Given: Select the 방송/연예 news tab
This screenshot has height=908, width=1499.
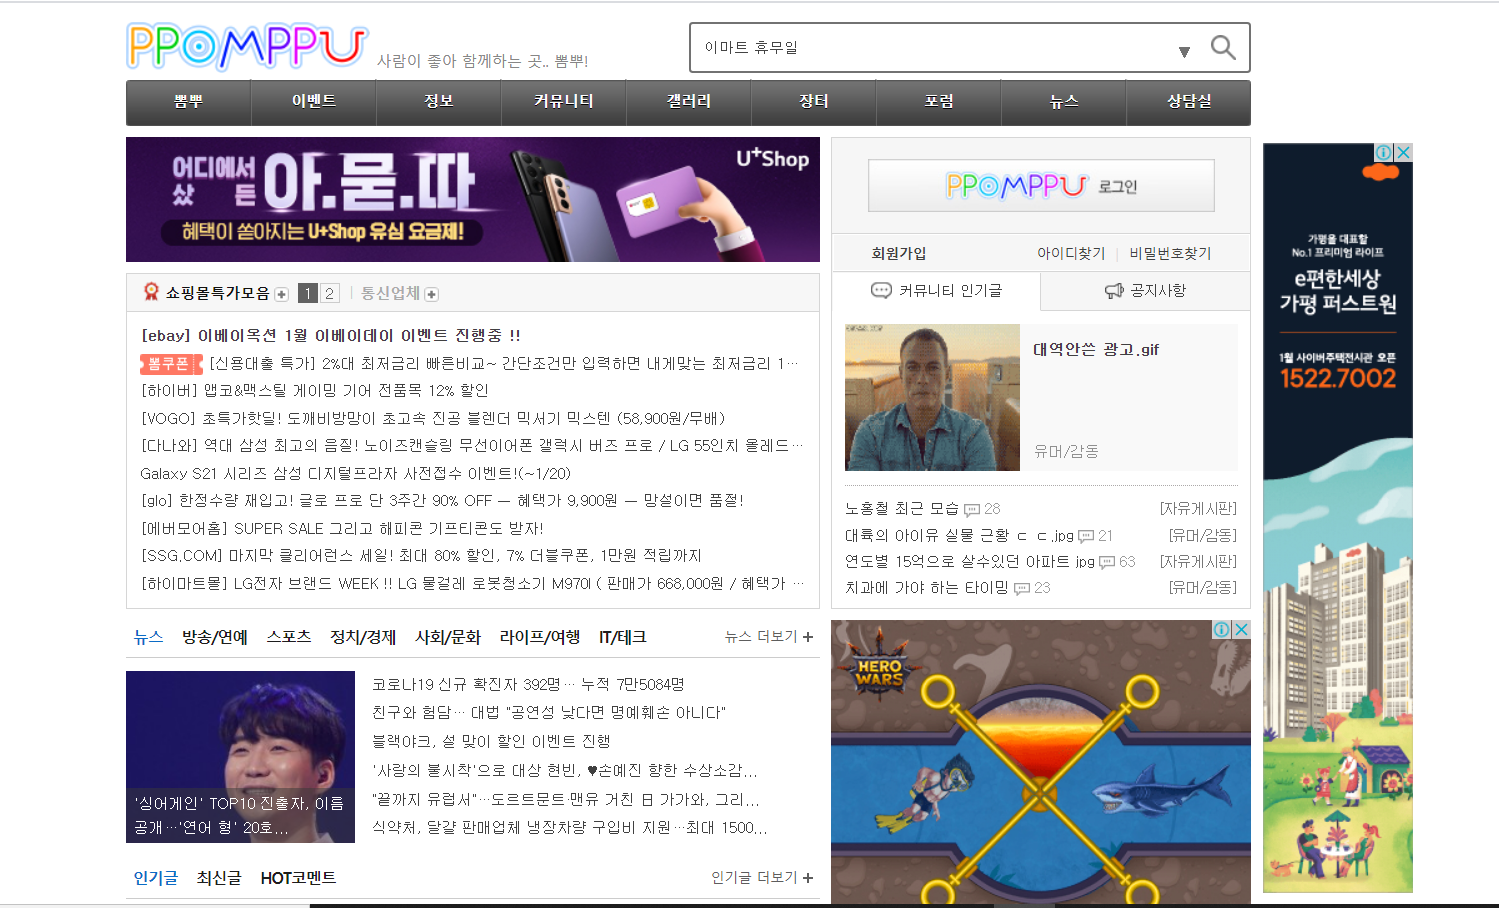Looking at the screenshot, I should click(214, 637).
